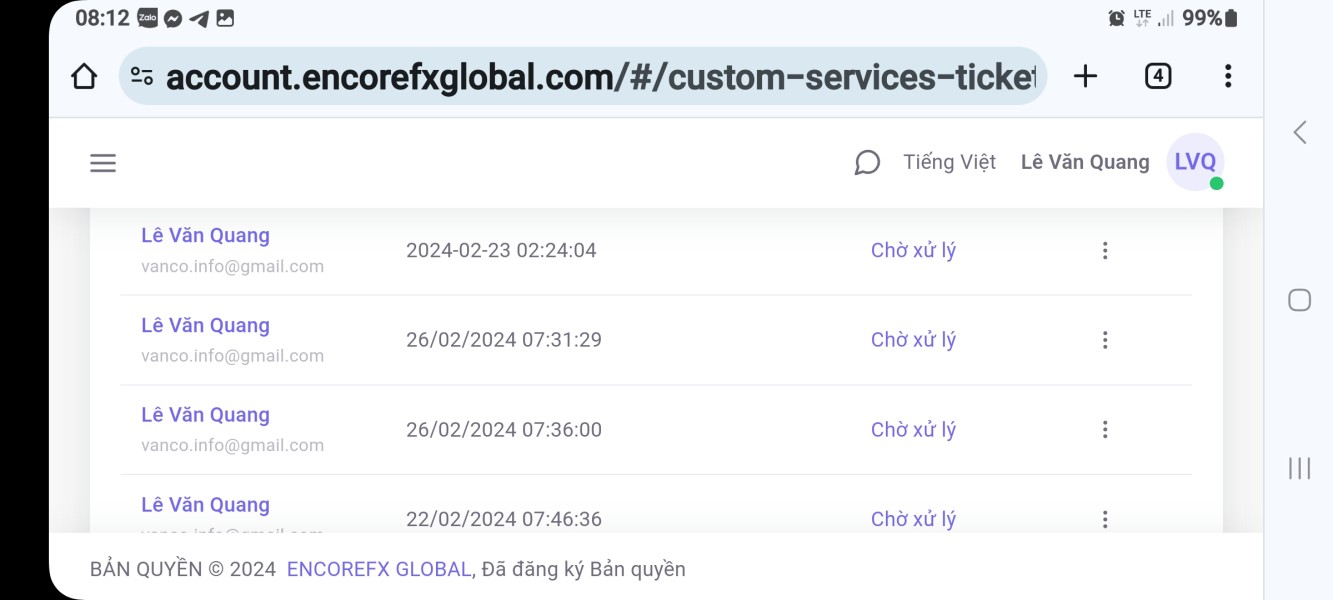Click timestamp 22/02/2024 07:46:36
The height and width of the screenshot is (600, 1333).
tap(504, 519)
